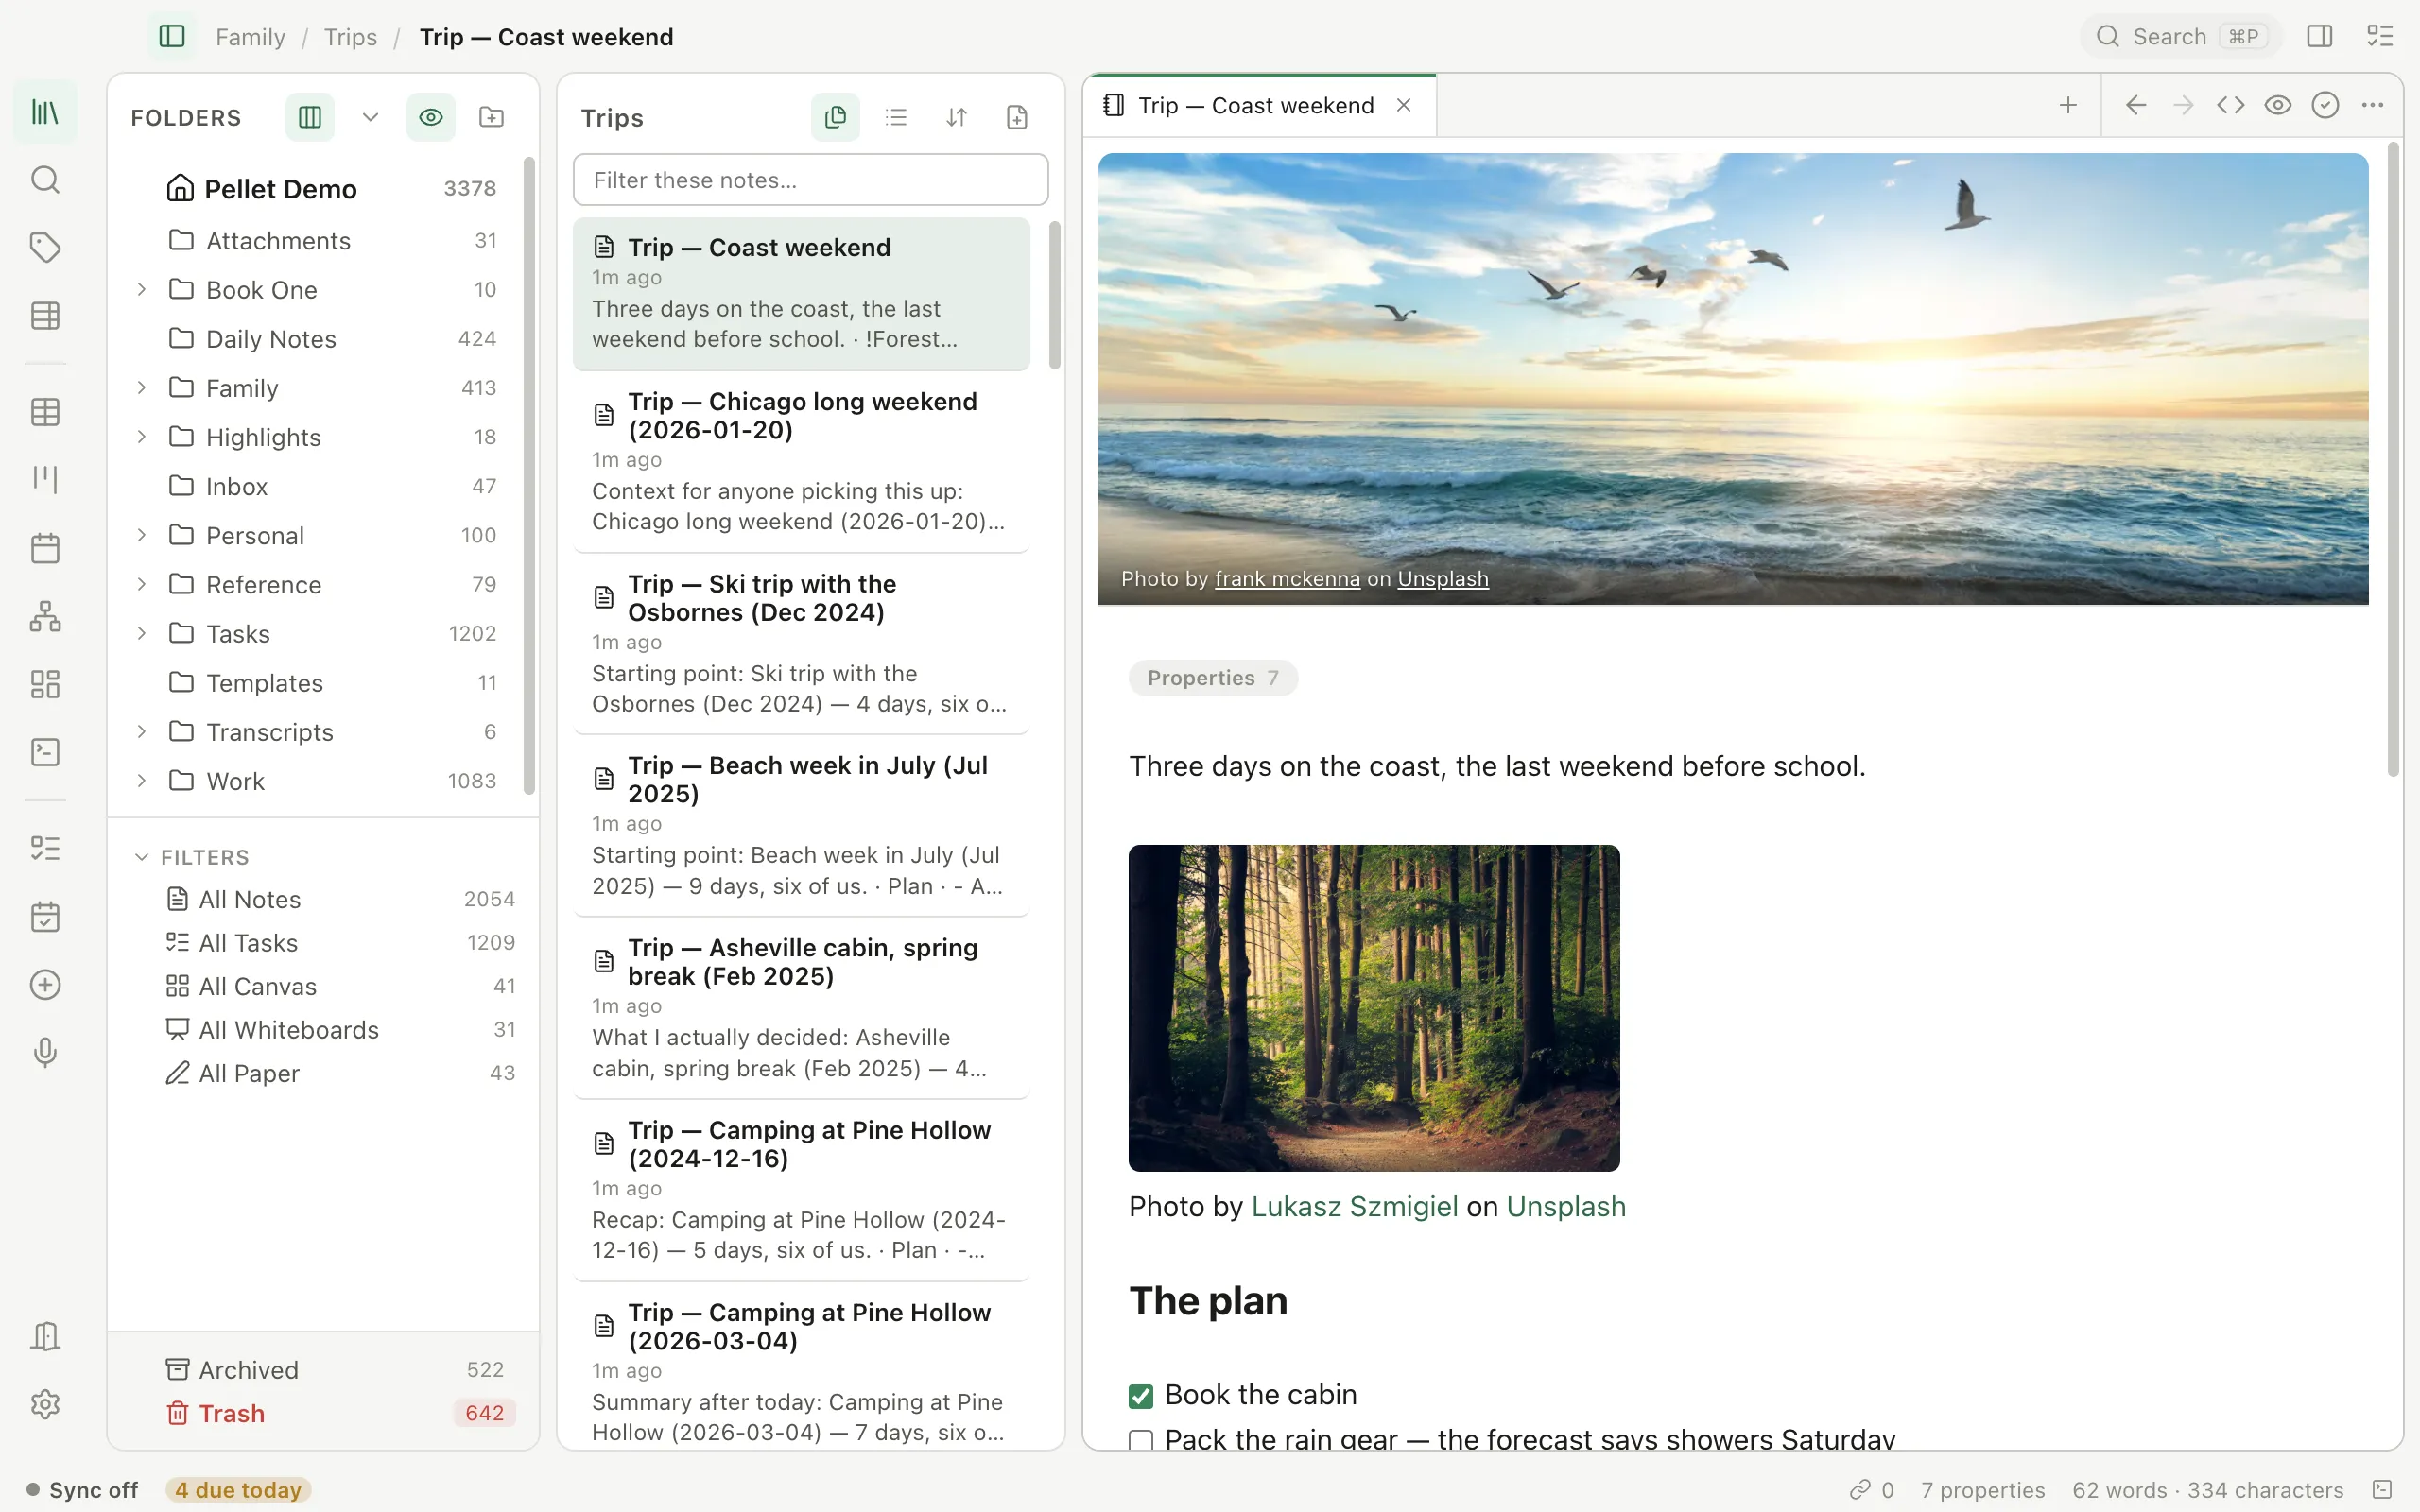2420x1512 pixels.
Task: Toggle the left sidebar icon near breadcrumb
Action: click(172, 37)
